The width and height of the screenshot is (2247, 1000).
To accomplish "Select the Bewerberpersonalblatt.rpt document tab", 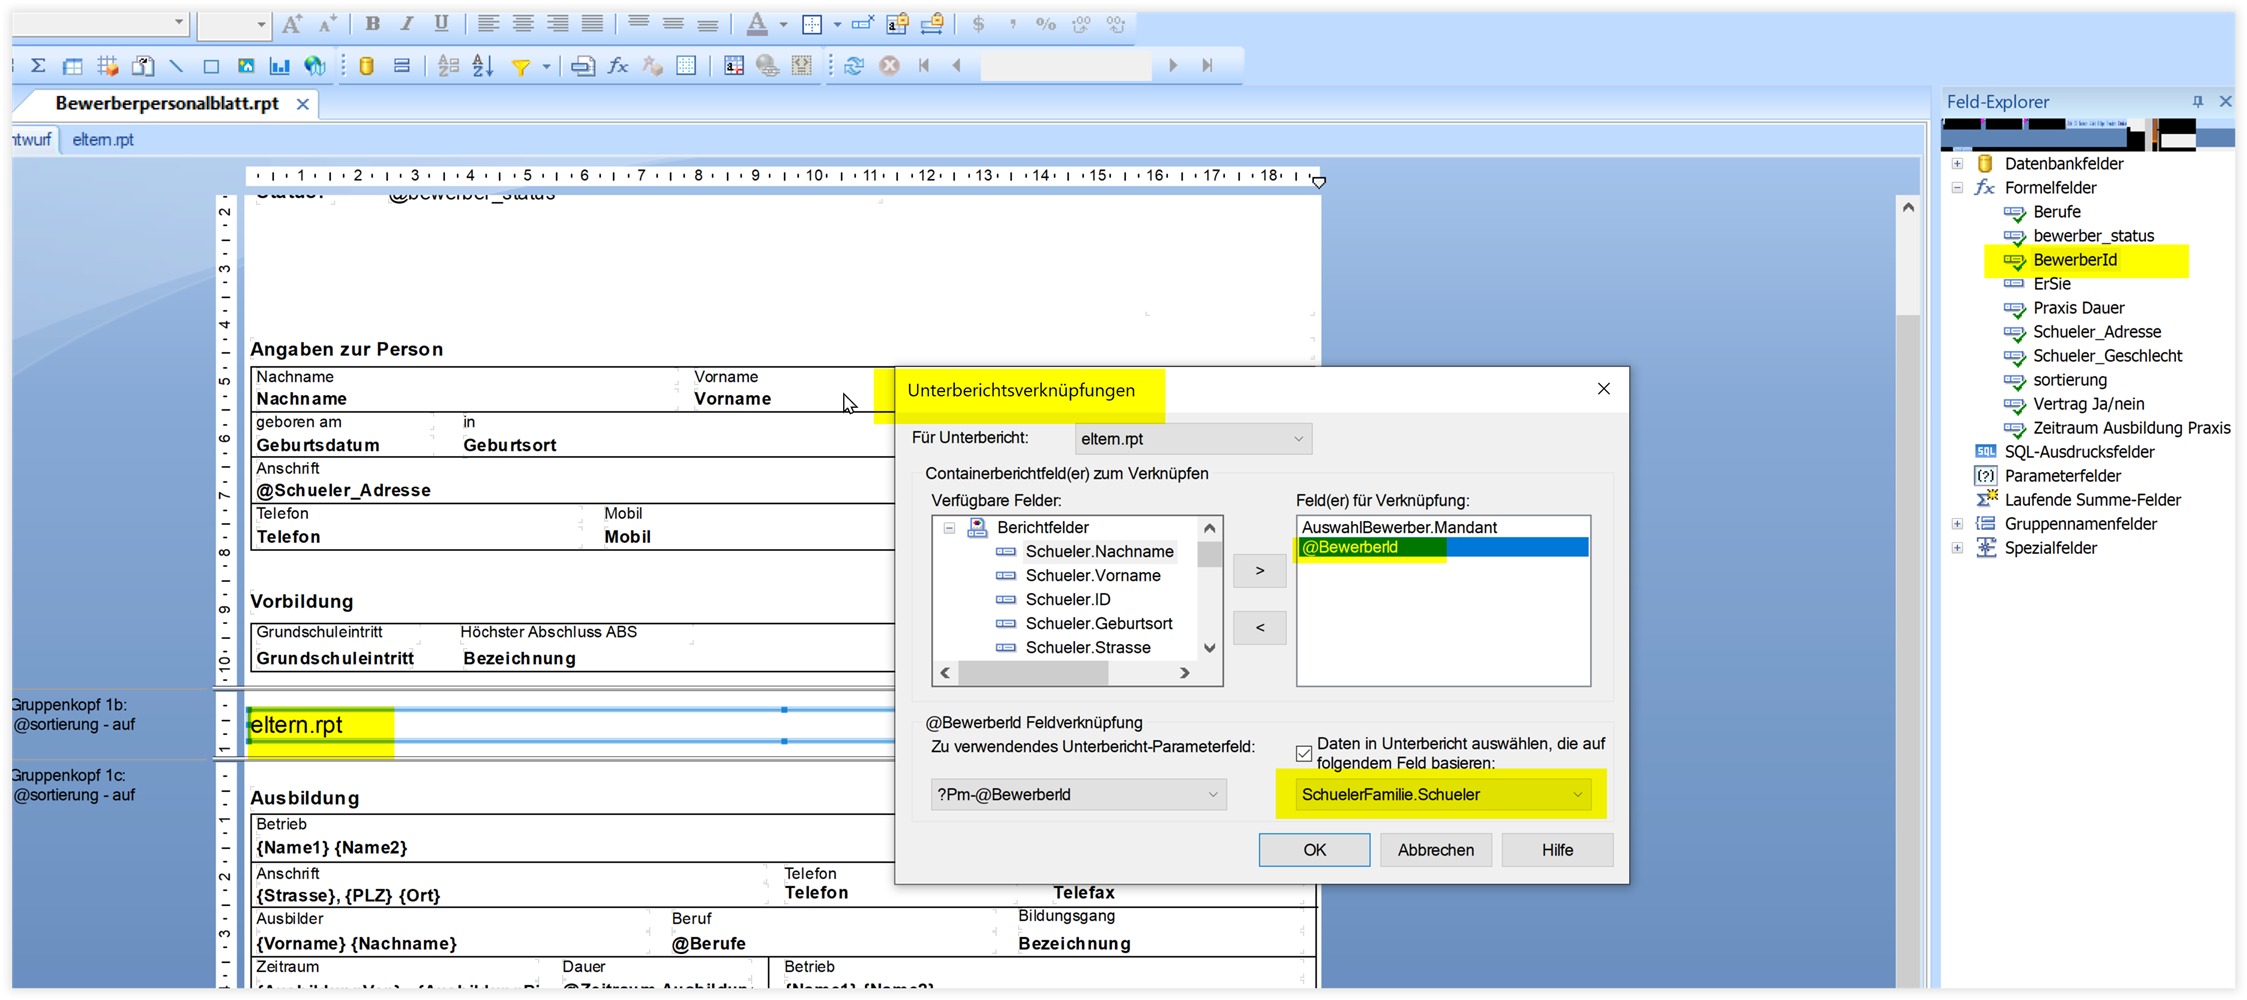I will [x=167, y=104].
